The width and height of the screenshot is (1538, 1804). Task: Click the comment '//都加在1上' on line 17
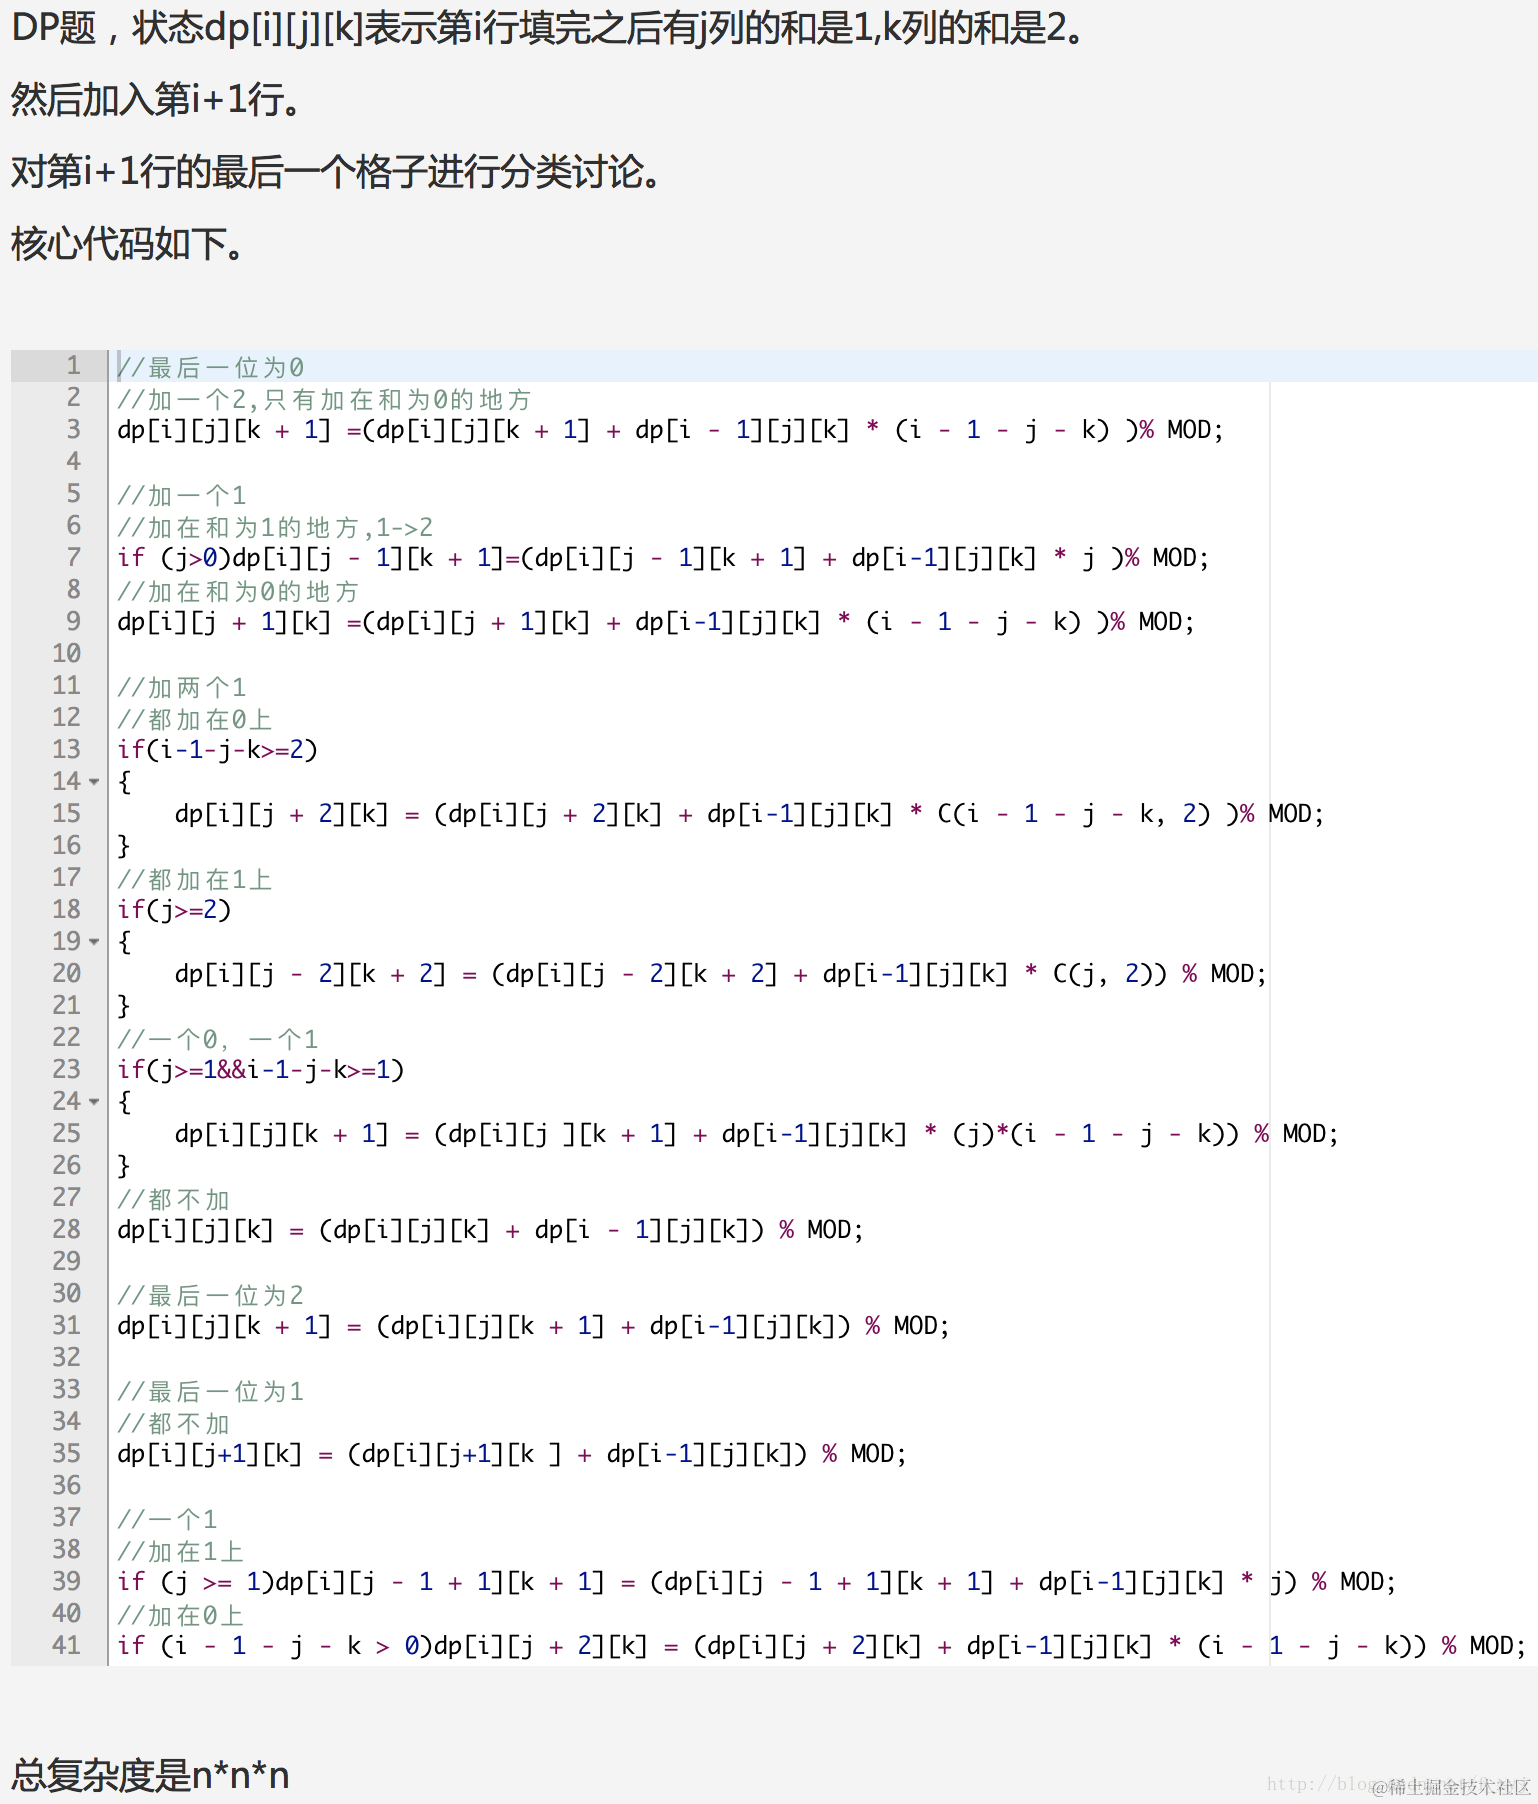point(195,879)
